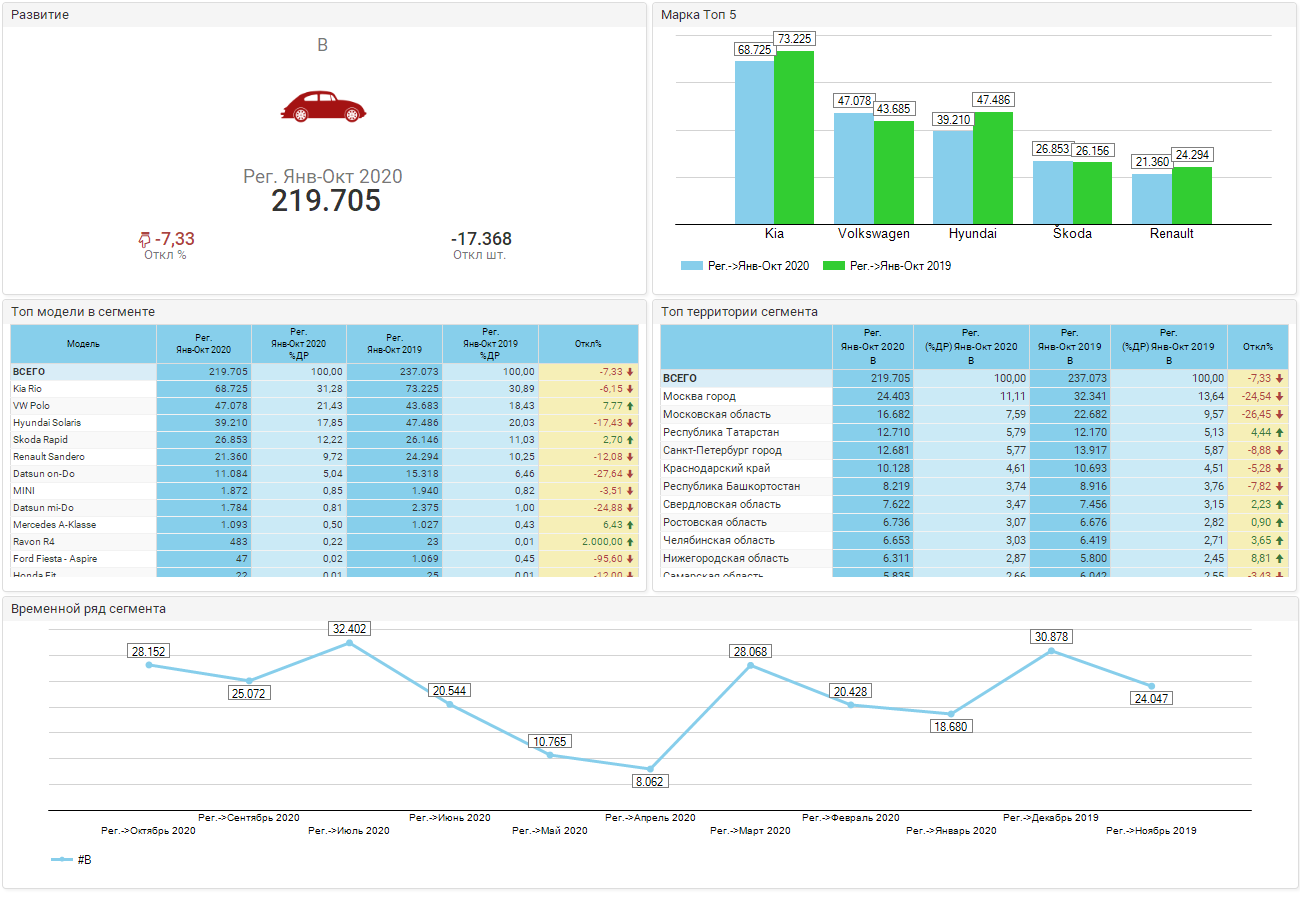Click the 'Рег.->Апрель 2020' axis label

[x=650, y=817]
